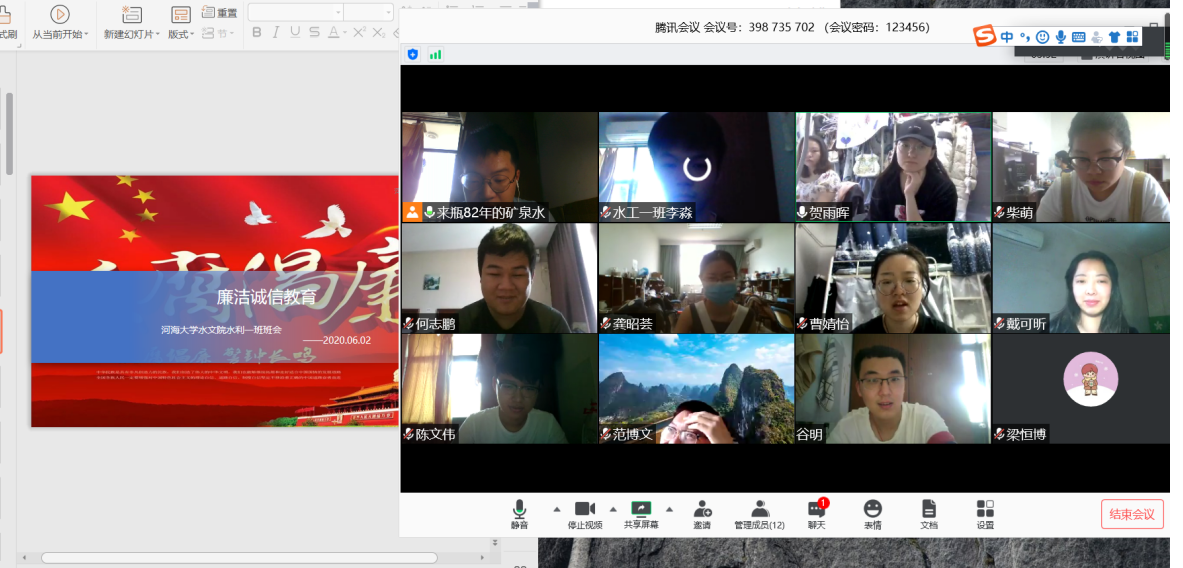
Task: Open the invite (邀请) option
Action: 702,514
